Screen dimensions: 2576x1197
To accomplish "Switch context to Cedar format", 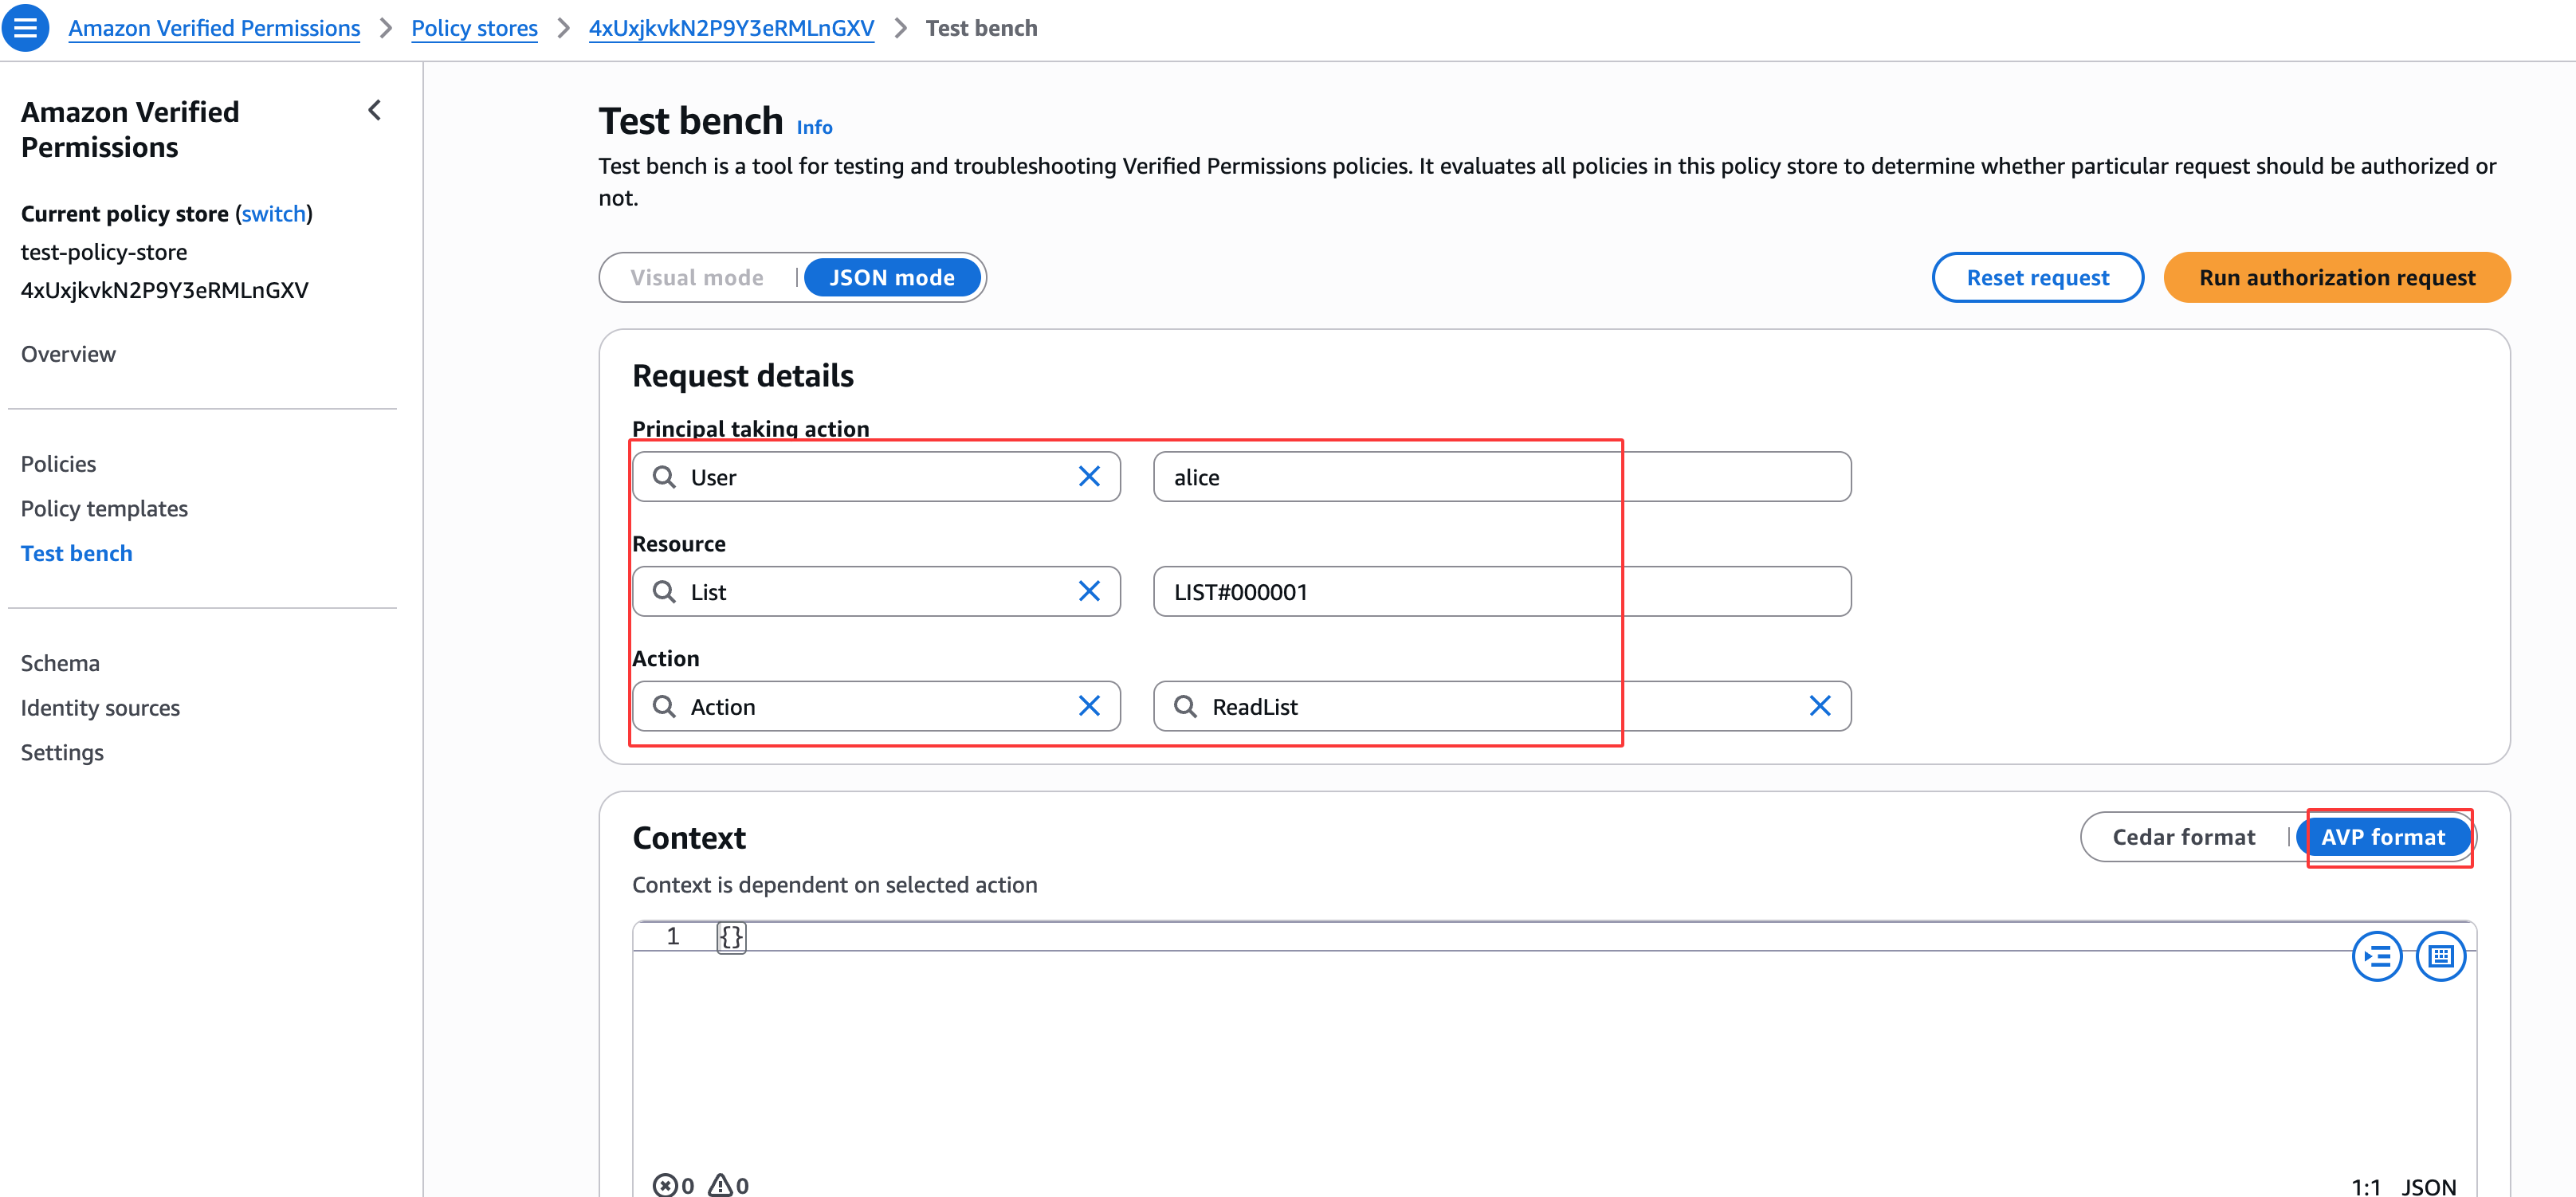I will point(2183,837).
